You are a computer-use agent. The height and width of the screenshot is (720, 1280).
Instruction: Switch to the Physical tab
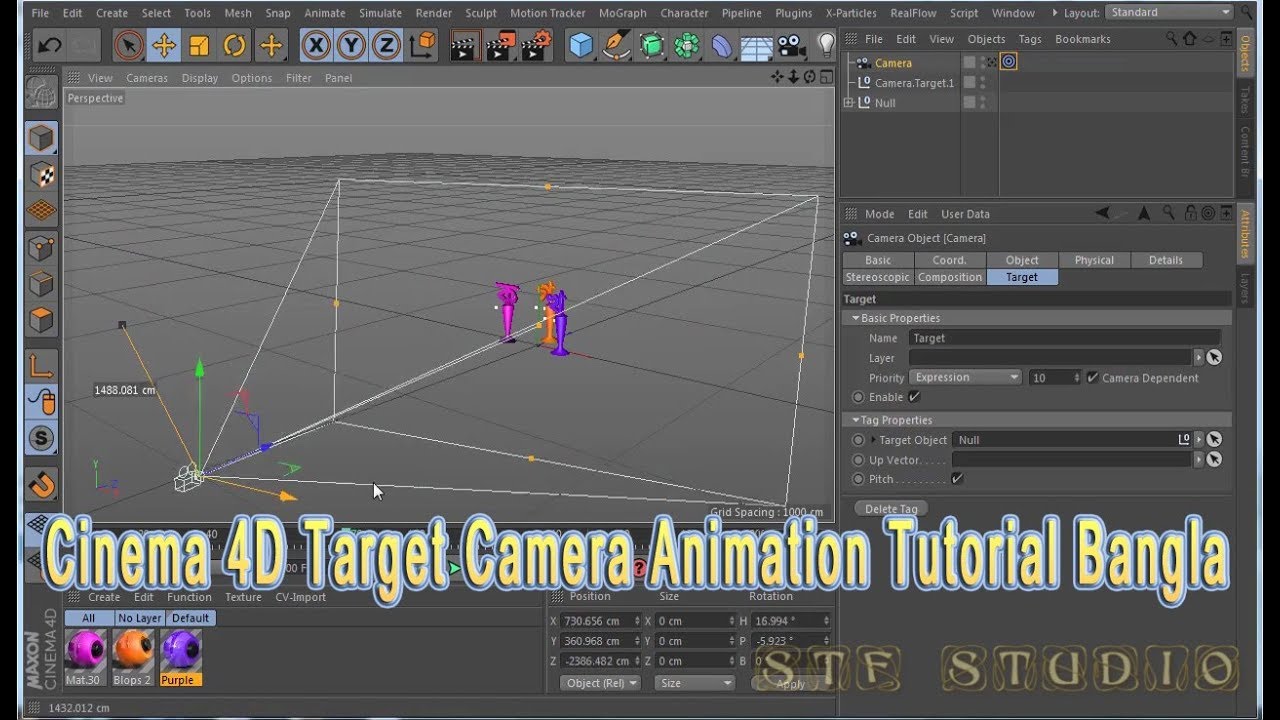point(1094,260)
